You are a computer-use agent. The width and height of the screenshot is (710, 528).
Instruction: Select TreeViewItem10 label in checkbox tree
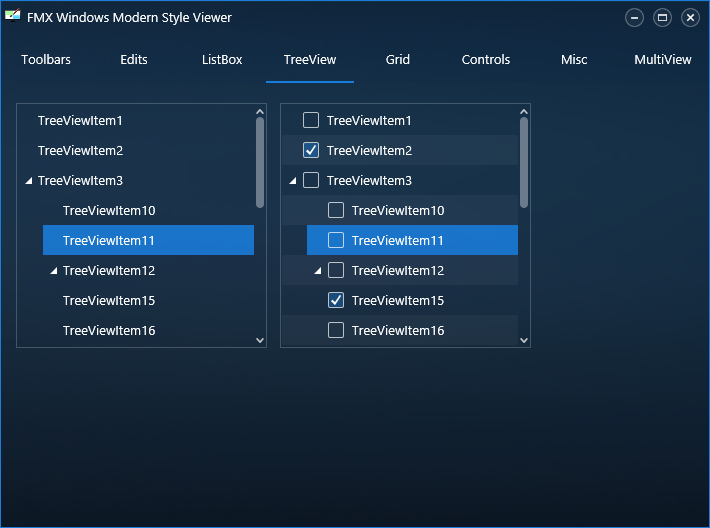[398, 210]
